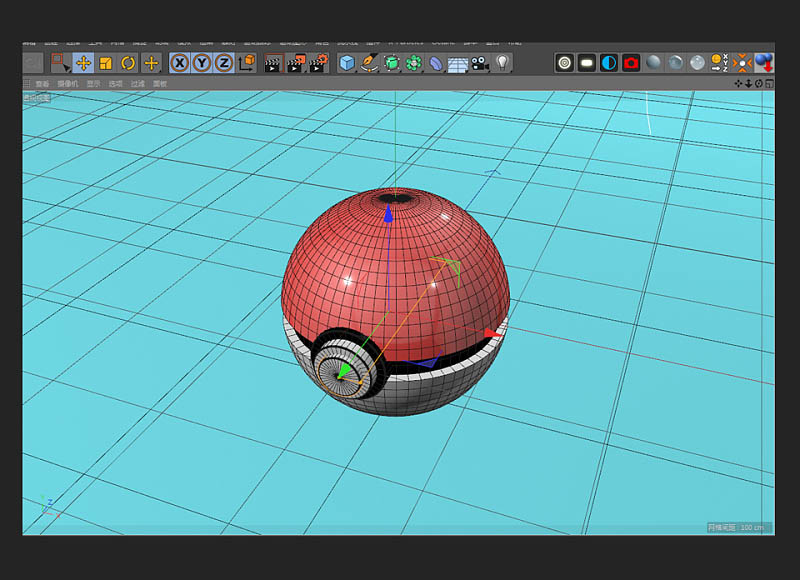Switch the coordinate system mode
The height and width of the screenshot is (580, 800).
tap(246, 63)
